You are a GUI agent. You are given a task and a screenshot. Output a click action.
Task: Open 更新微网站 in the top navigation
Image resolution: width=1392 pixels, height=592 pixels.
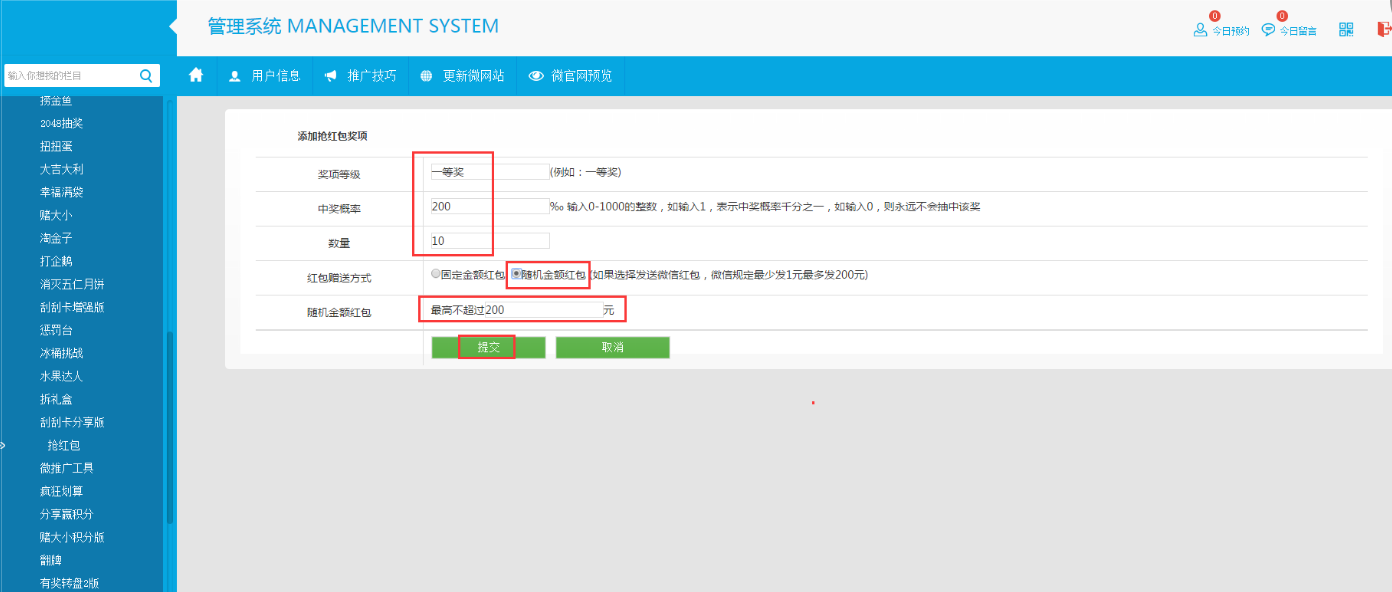point(473,76)
